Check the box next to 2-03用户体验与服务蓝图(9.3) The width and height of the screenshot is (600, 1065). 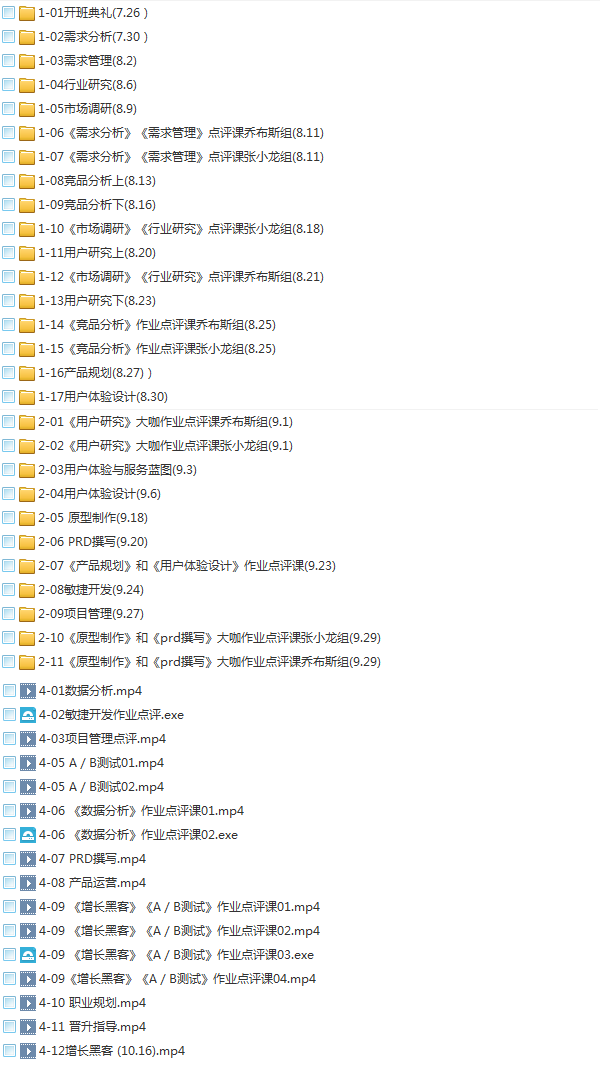[x=8, y=469]
